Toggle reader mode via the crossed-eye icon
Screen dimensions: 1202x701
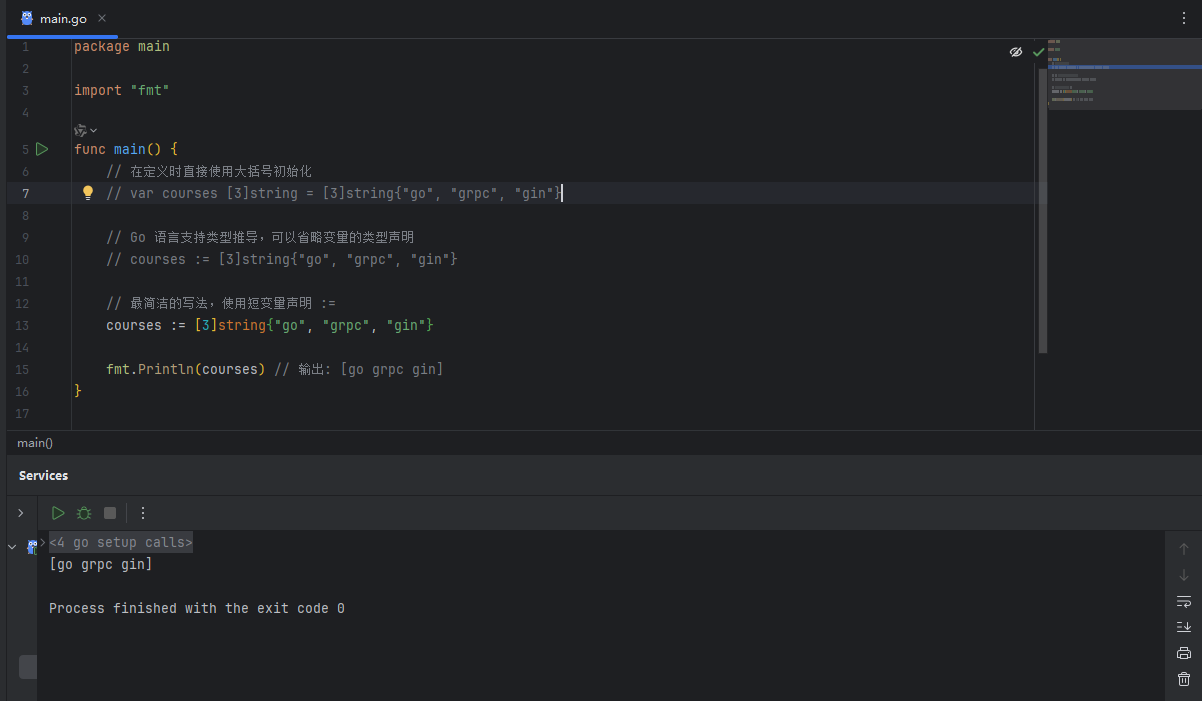pos(1016,51)
